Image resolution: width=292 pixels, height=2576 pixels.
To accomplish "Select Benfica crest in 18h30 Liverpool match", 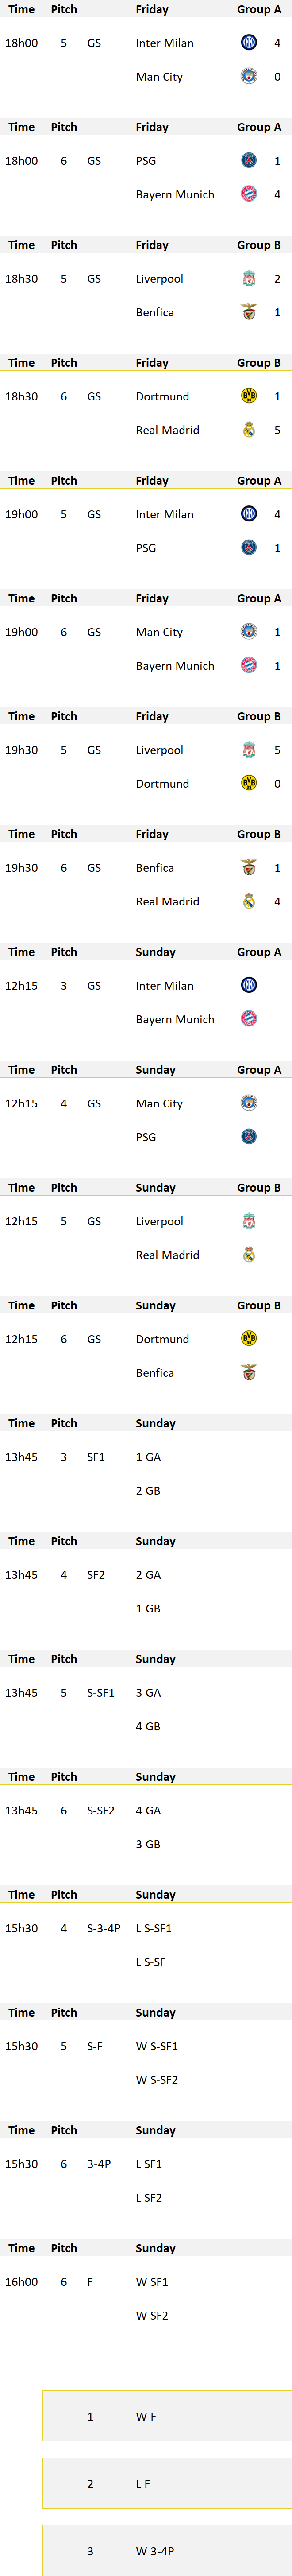I will pos(249,312).
